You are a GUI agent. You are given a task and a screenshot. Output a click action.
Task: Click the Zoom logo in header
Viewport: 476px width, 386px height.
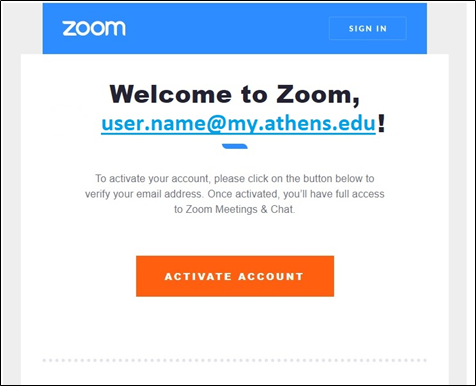(94, 28)
